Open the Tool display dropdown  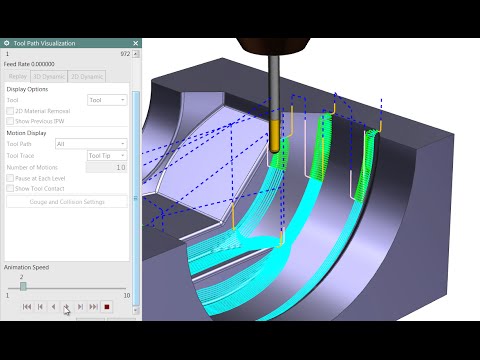pos(107,100)
